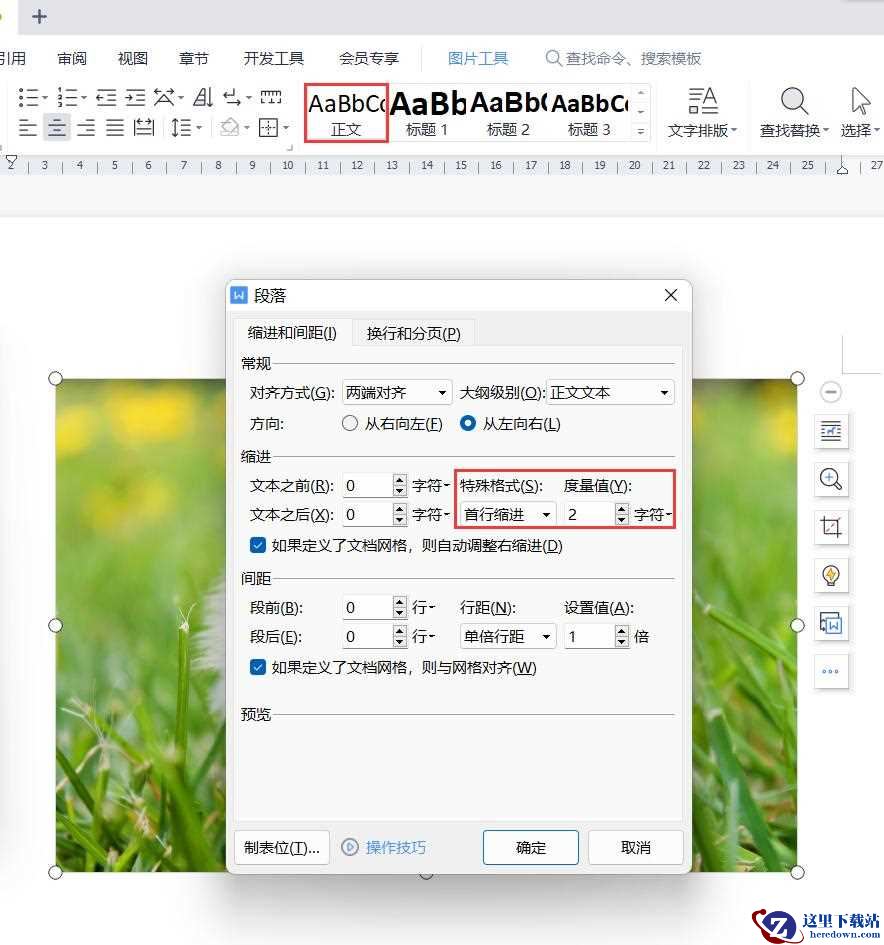Click the shading fill icon
The image size is (884, 945).
230,127
